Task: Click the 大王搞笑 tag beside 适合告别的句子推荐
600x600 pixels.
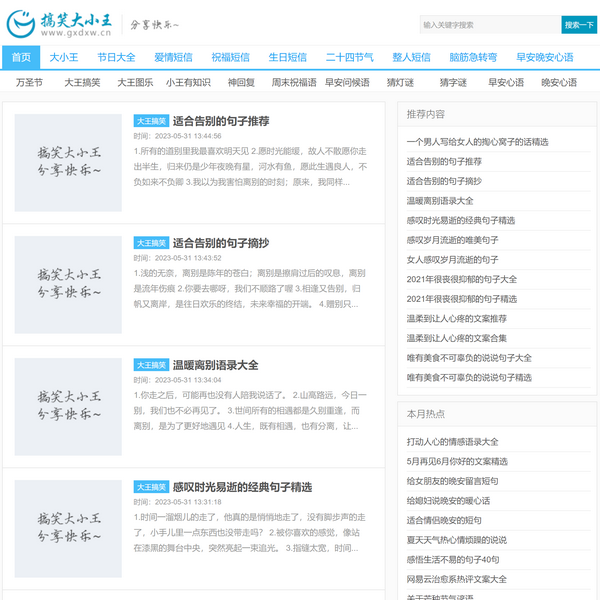Action: pyautogui.click(x=151, y=121)
